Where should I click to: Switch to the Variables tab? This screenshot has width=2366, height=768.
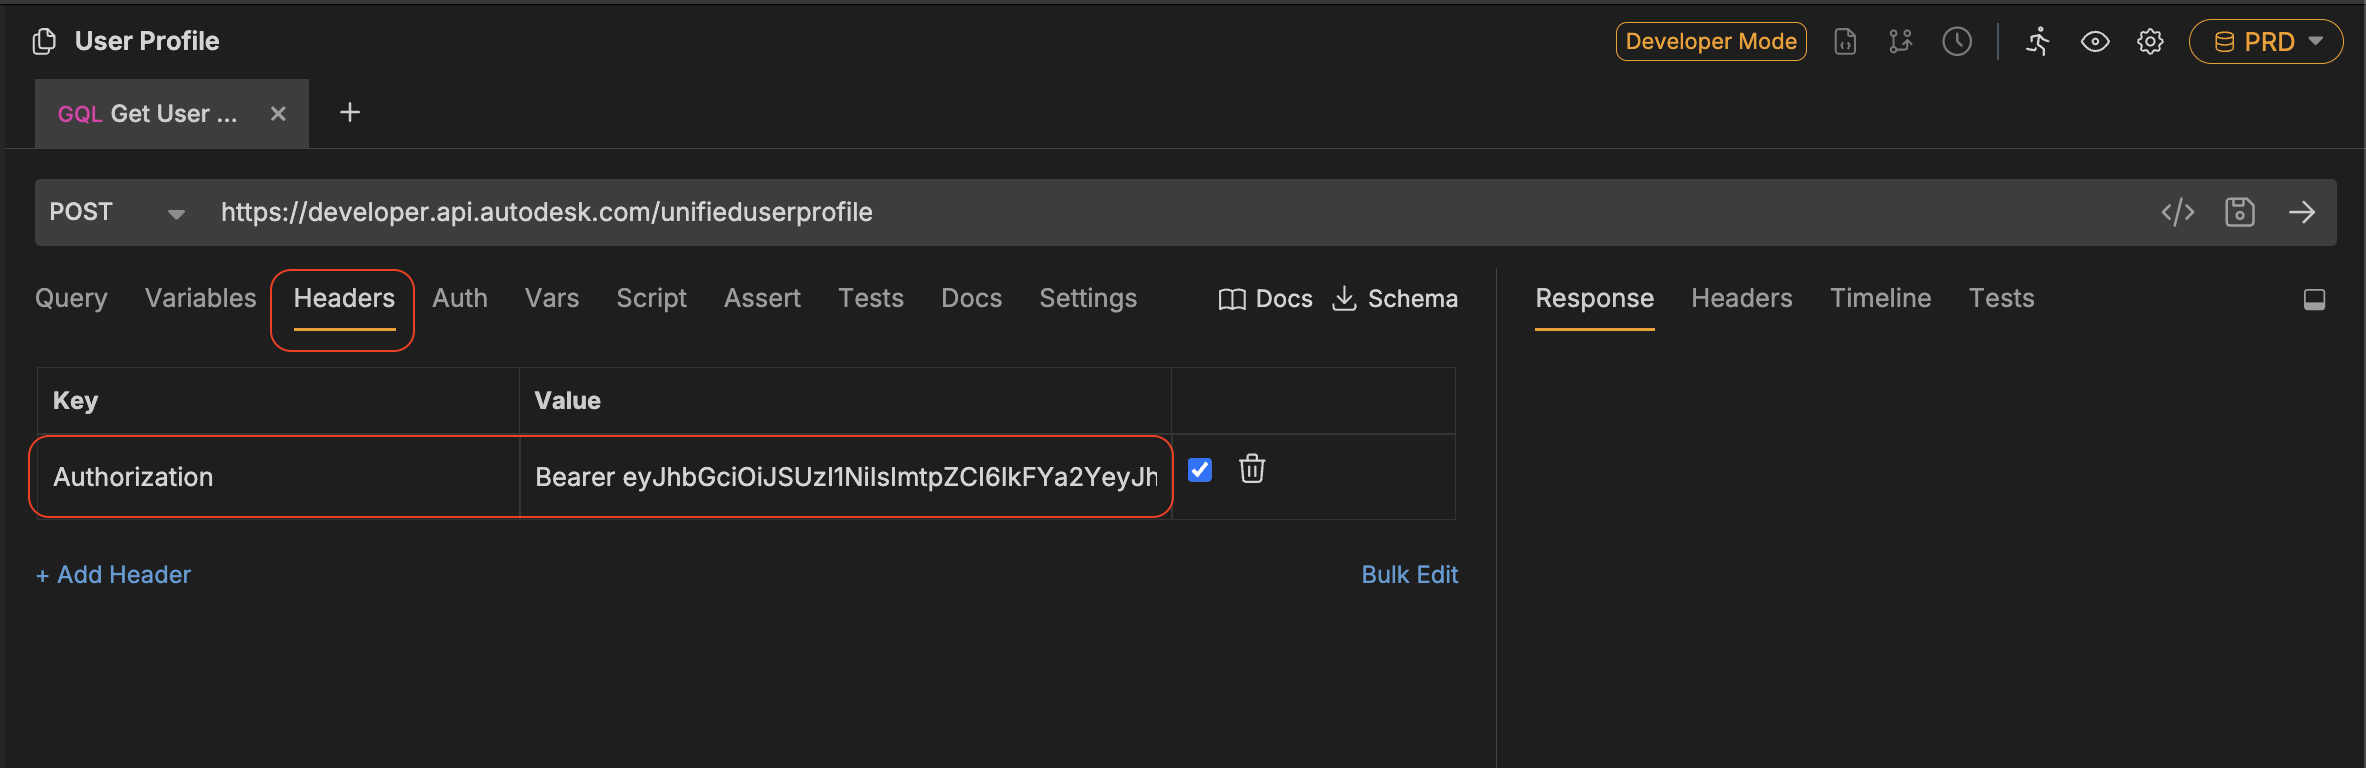point(201,298)
